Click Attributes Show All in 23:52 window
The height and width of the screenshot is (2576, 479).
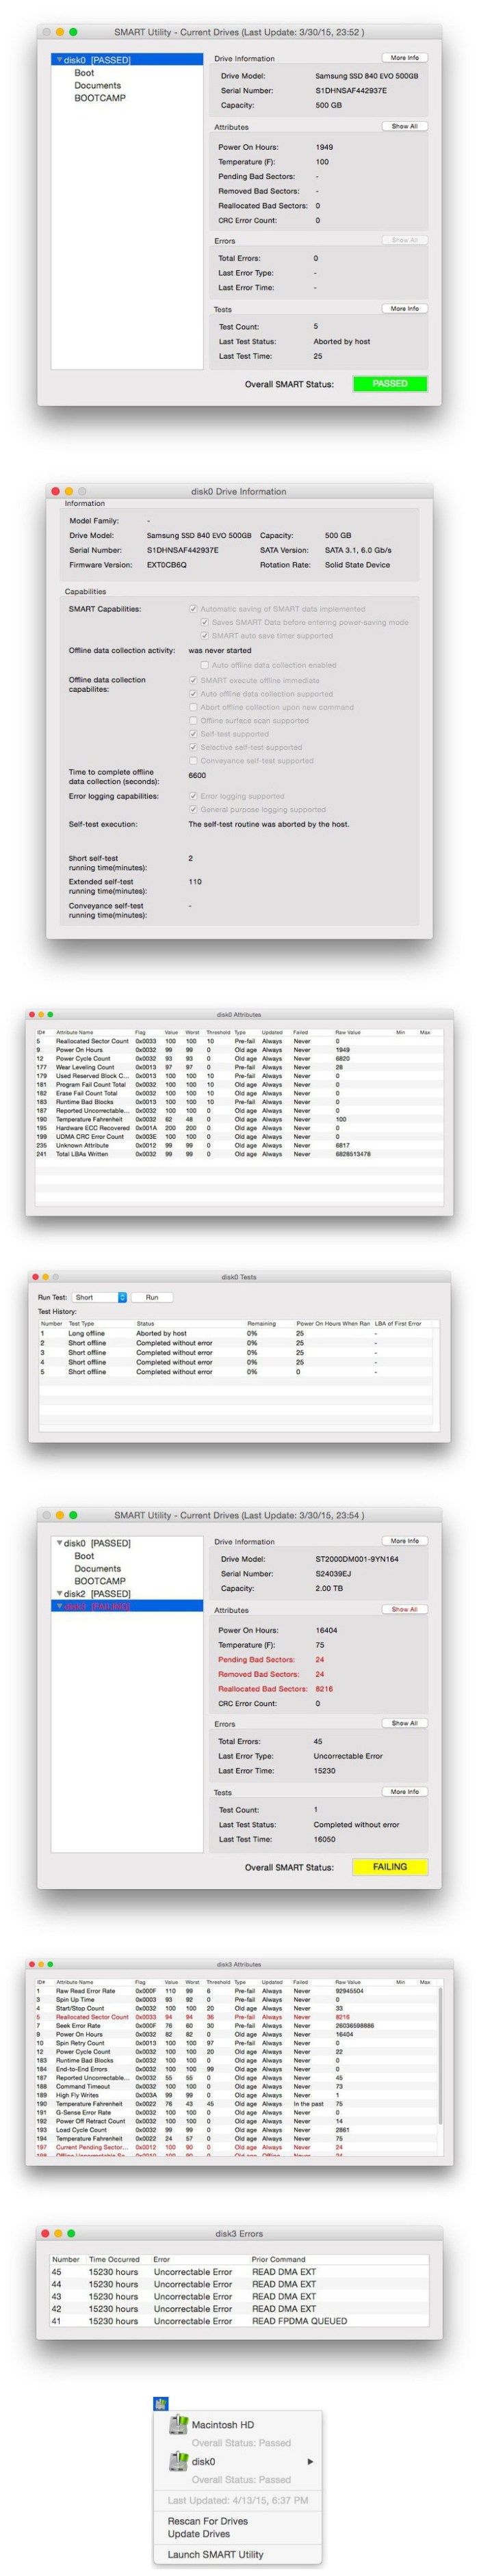pos(405,127)
